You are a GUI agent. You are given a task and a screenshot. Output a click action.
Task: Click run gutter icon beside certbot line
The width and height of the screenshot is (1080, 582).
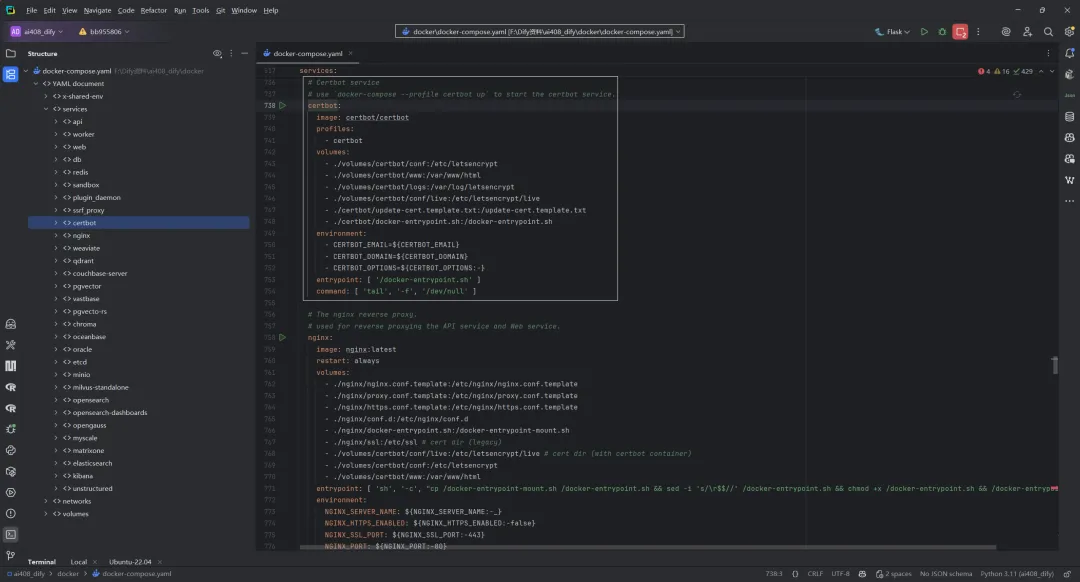282,105
